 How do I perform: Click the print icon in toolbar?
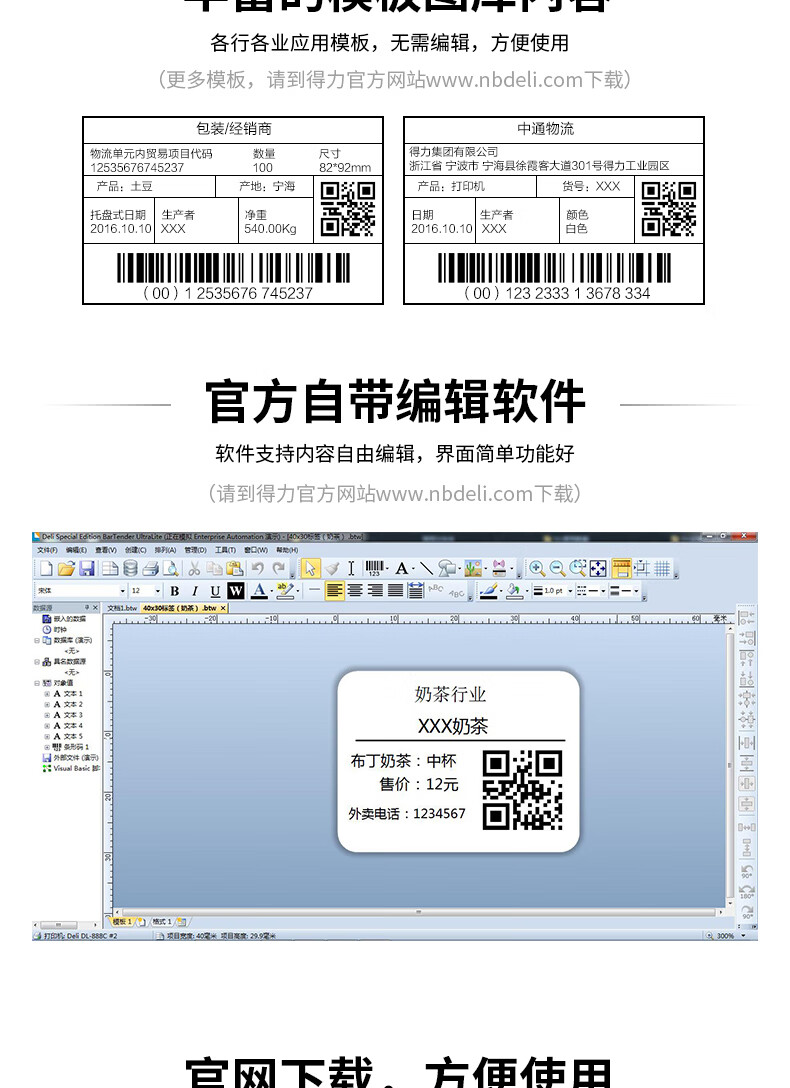tap(151, 569)
